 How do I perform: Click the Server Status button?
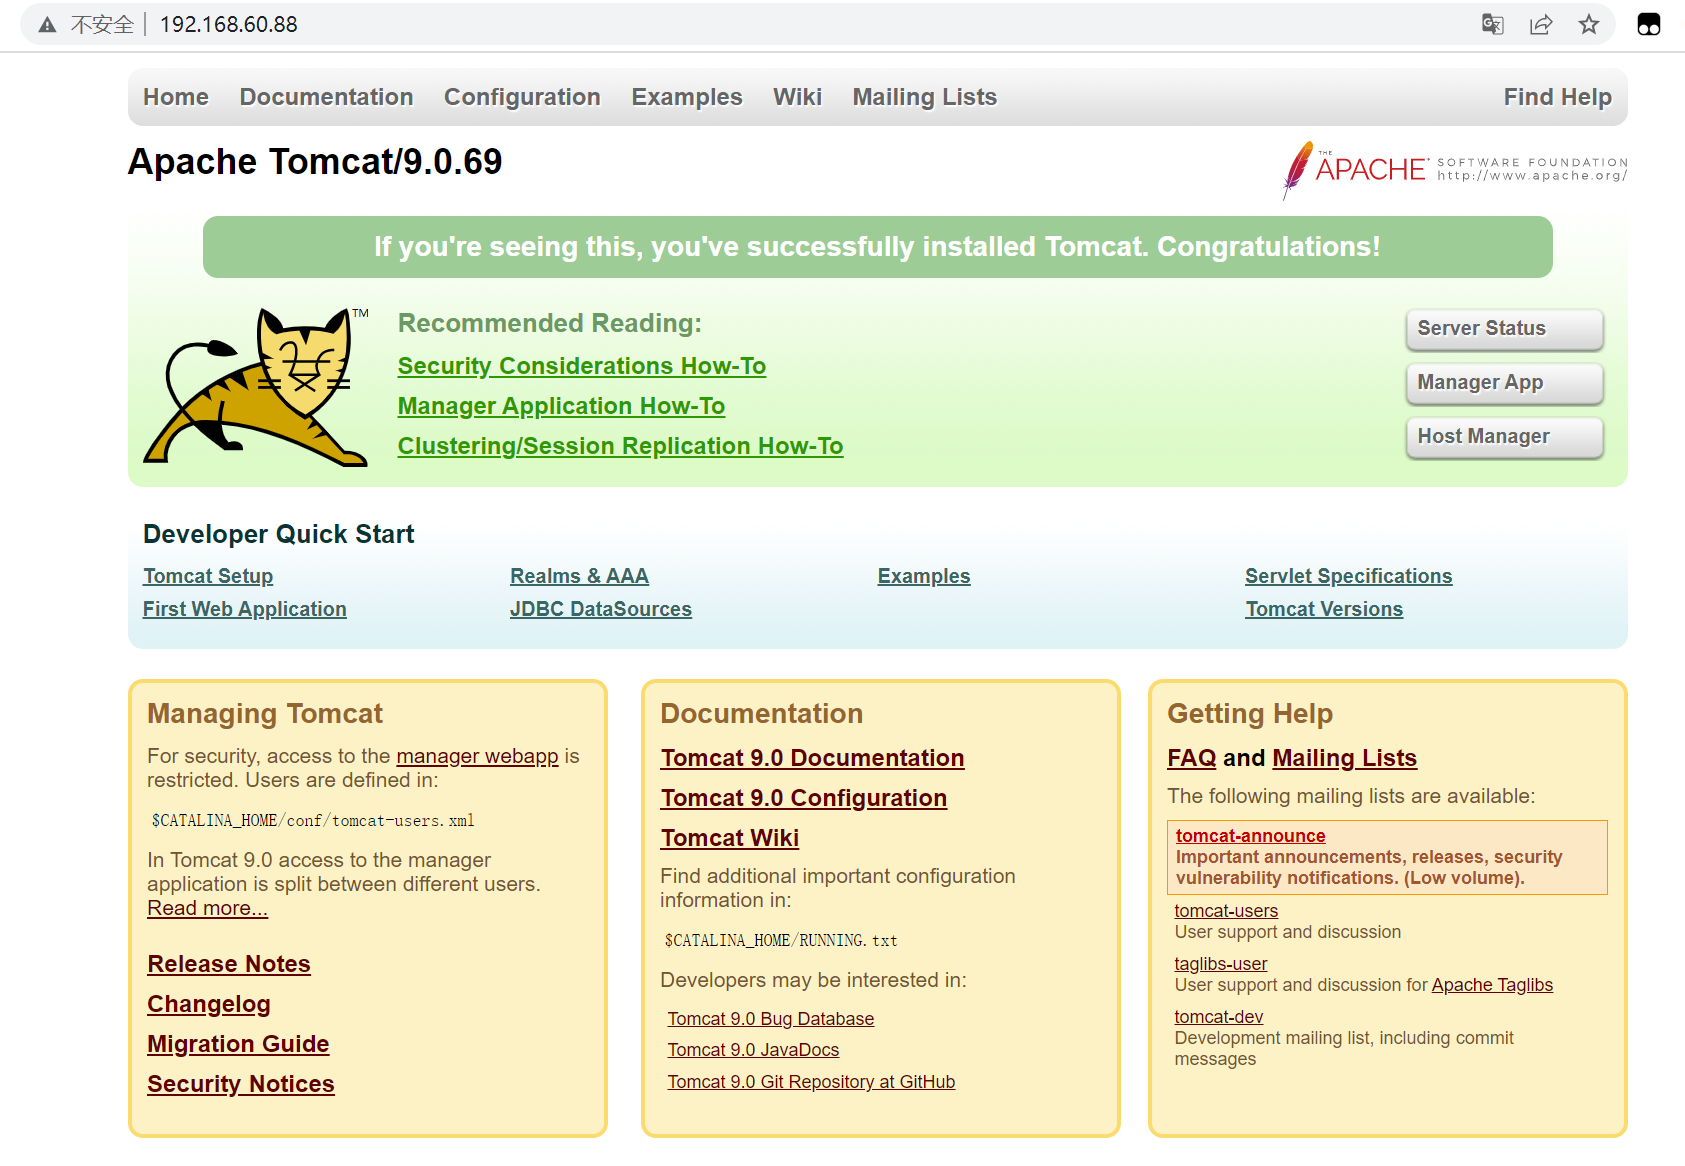click(1504, 328)
